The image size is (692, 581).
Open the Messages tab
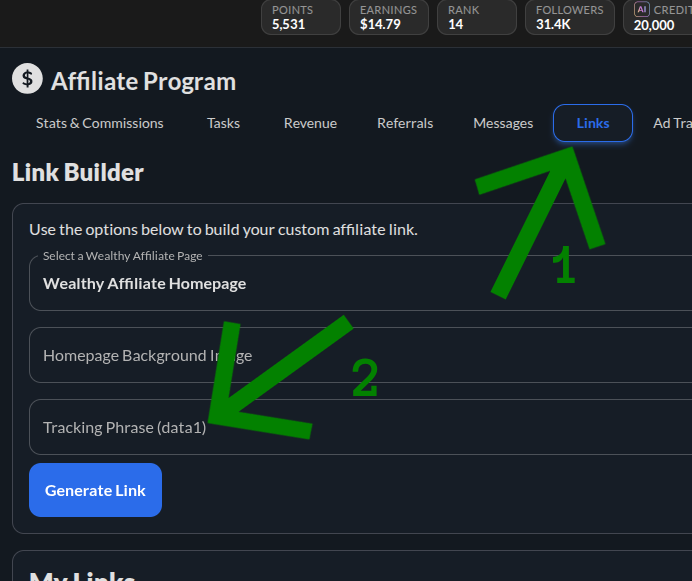click(503, 123)
